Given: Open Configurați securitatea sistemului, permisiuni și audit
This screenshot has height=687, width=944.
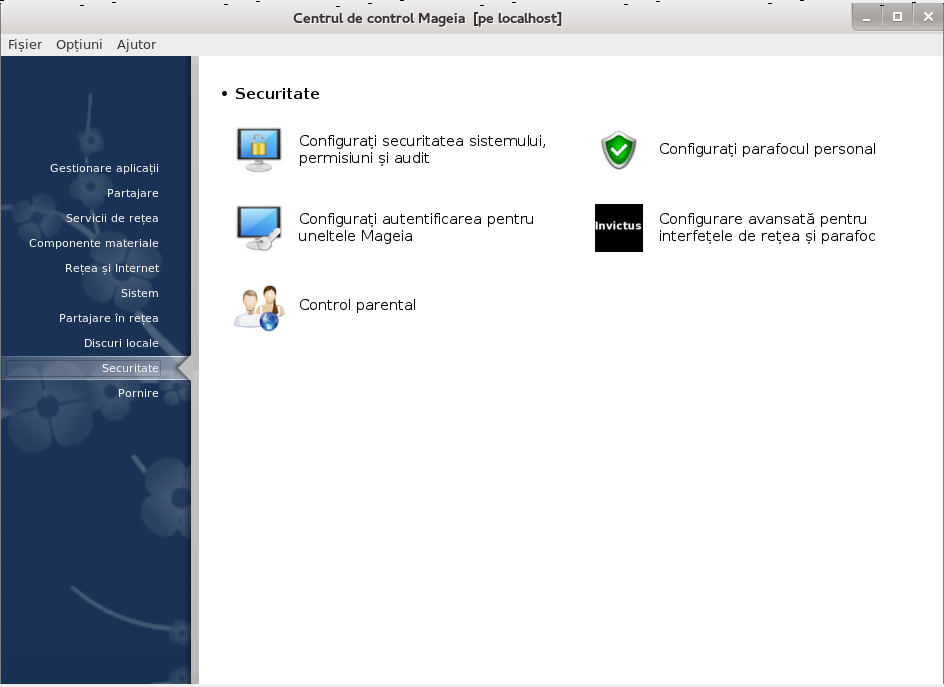Looking at the screenshot, I should pos(422,149).
